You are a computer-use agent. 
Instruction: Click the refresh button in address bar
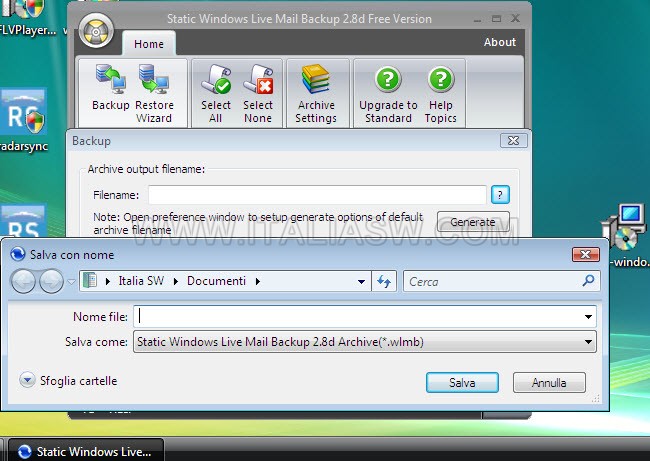(x=384, y=281)
